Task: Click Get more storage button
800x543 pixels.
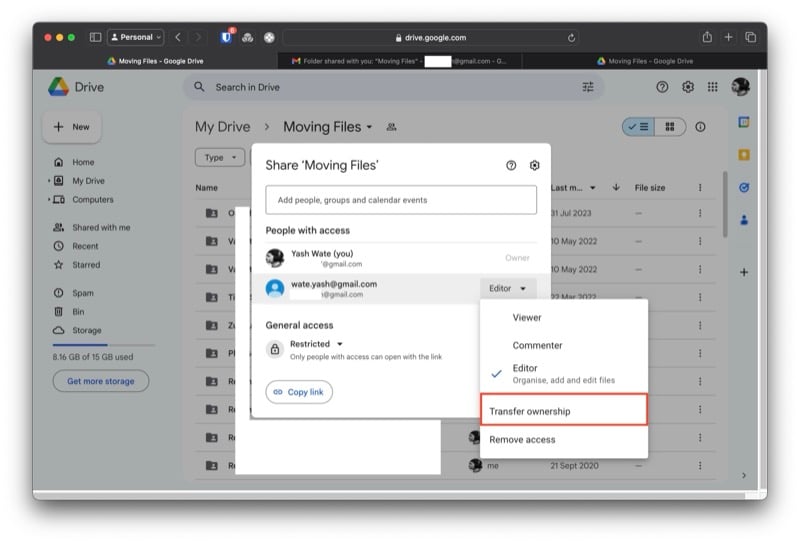Action: pos(101,381)
